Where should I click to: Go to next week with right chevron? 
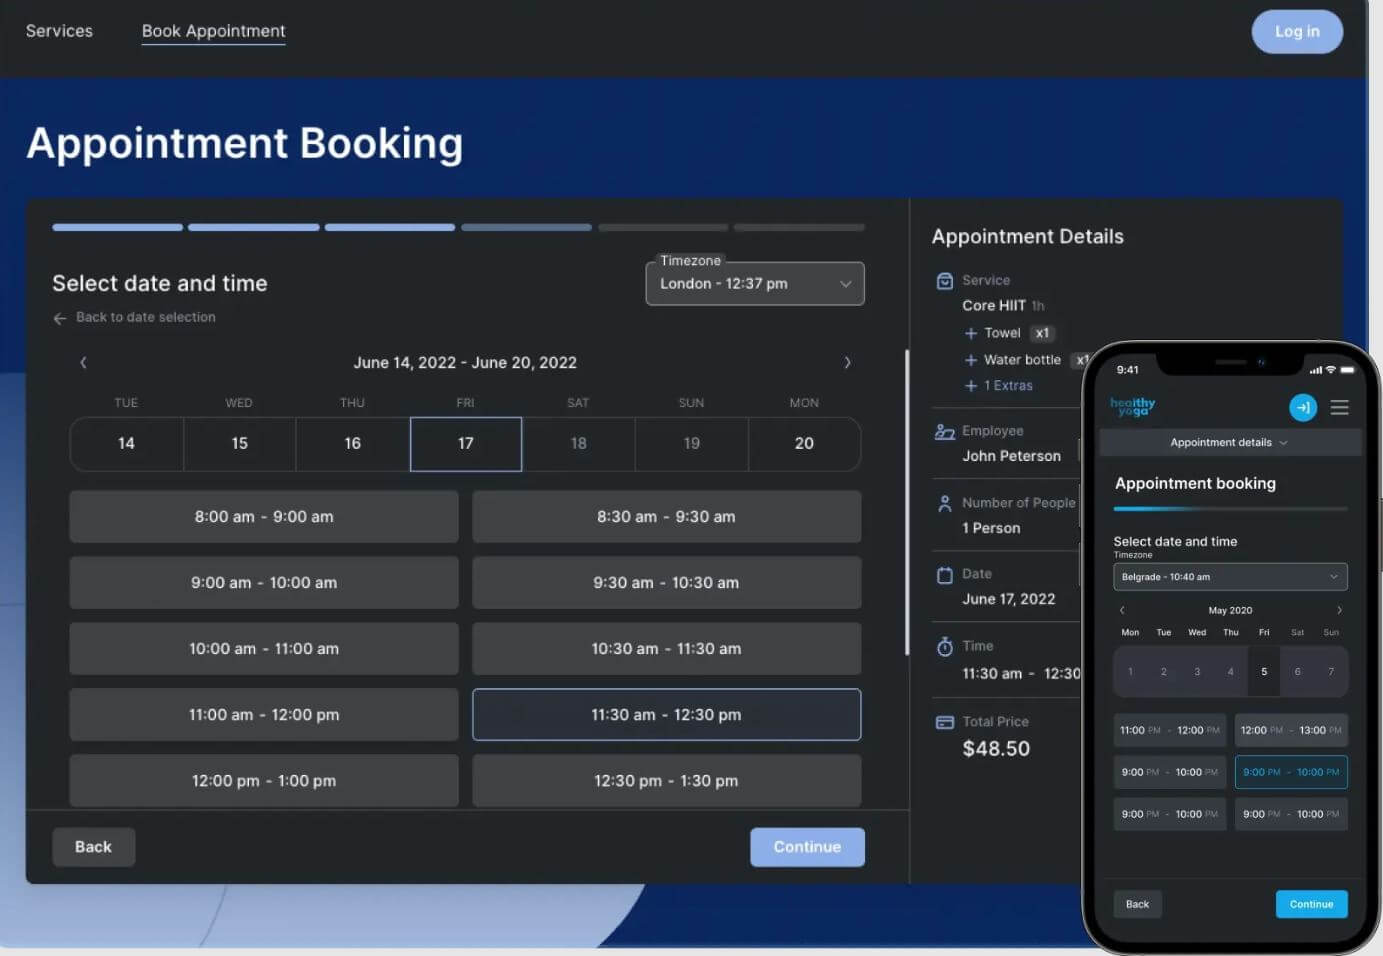[847, 362]
